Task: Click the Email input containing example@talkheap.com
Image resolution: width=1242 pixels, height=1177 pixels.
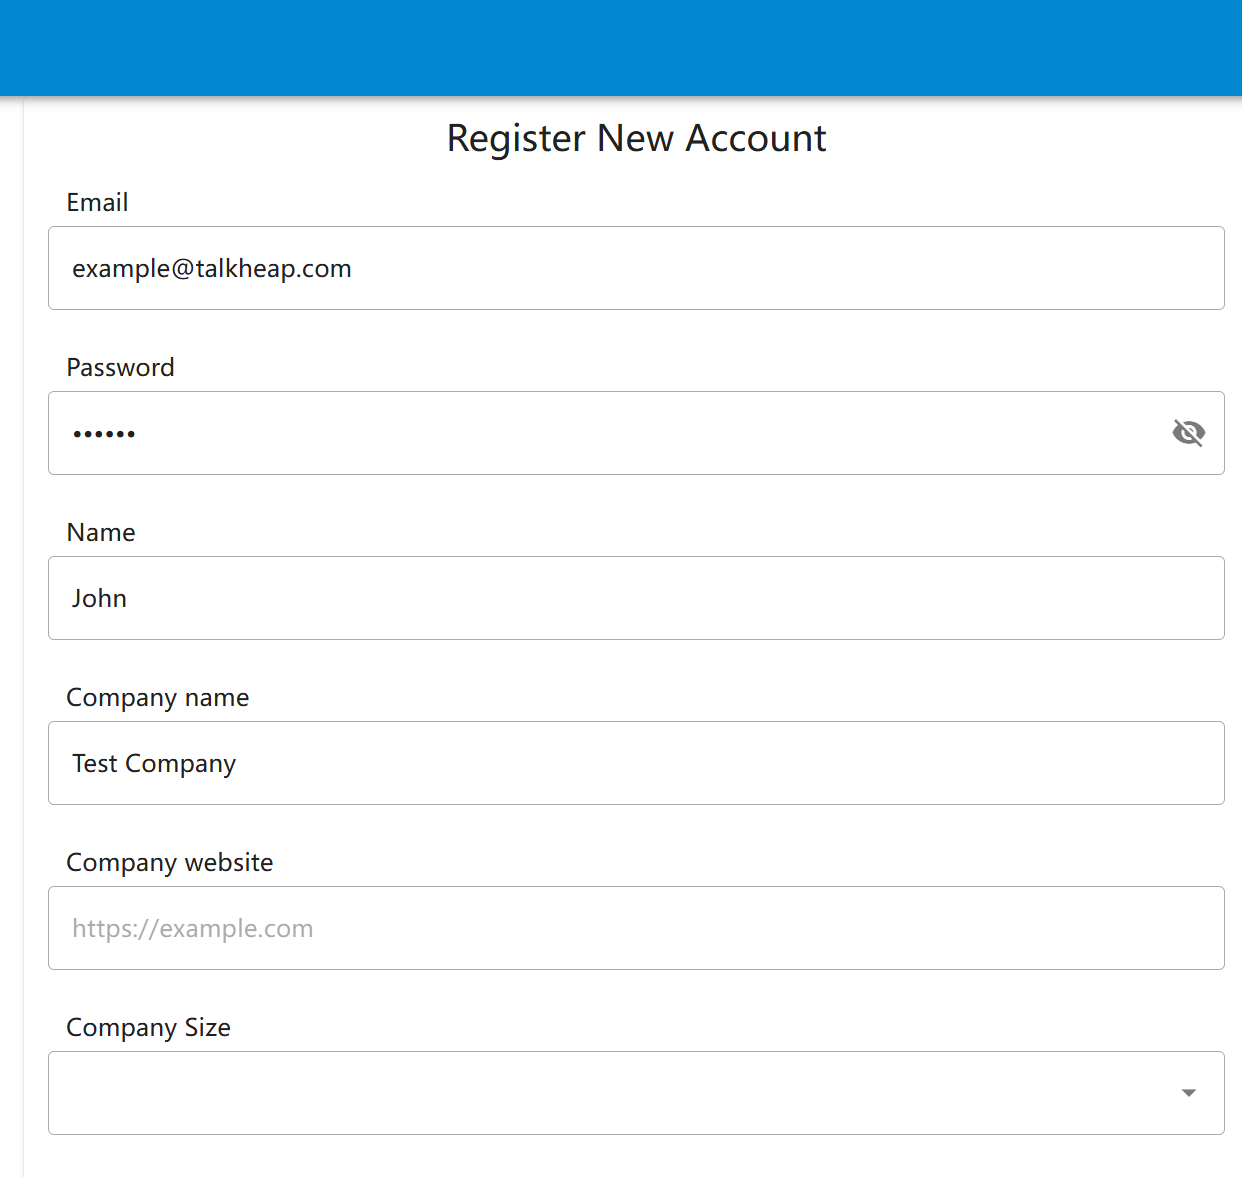Action: click(636, 268)
